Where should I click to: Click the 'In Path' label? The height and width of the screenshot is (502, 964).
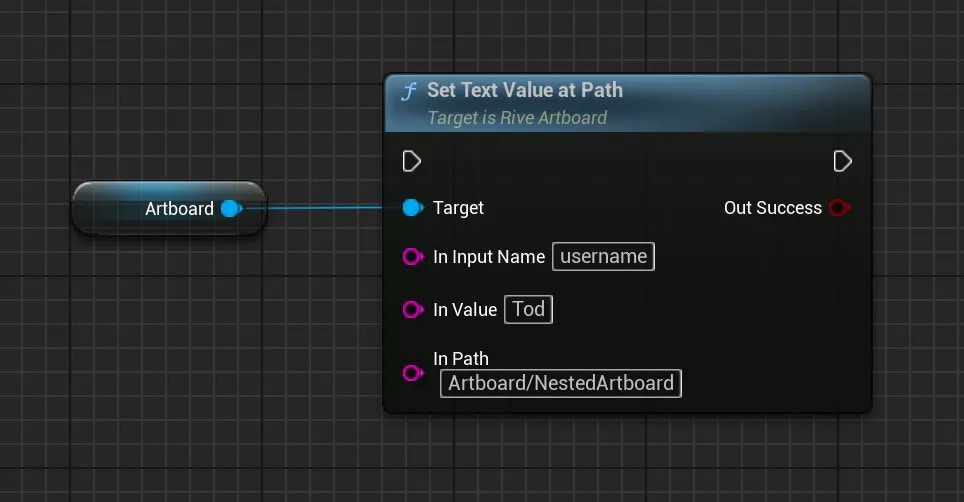460,358
